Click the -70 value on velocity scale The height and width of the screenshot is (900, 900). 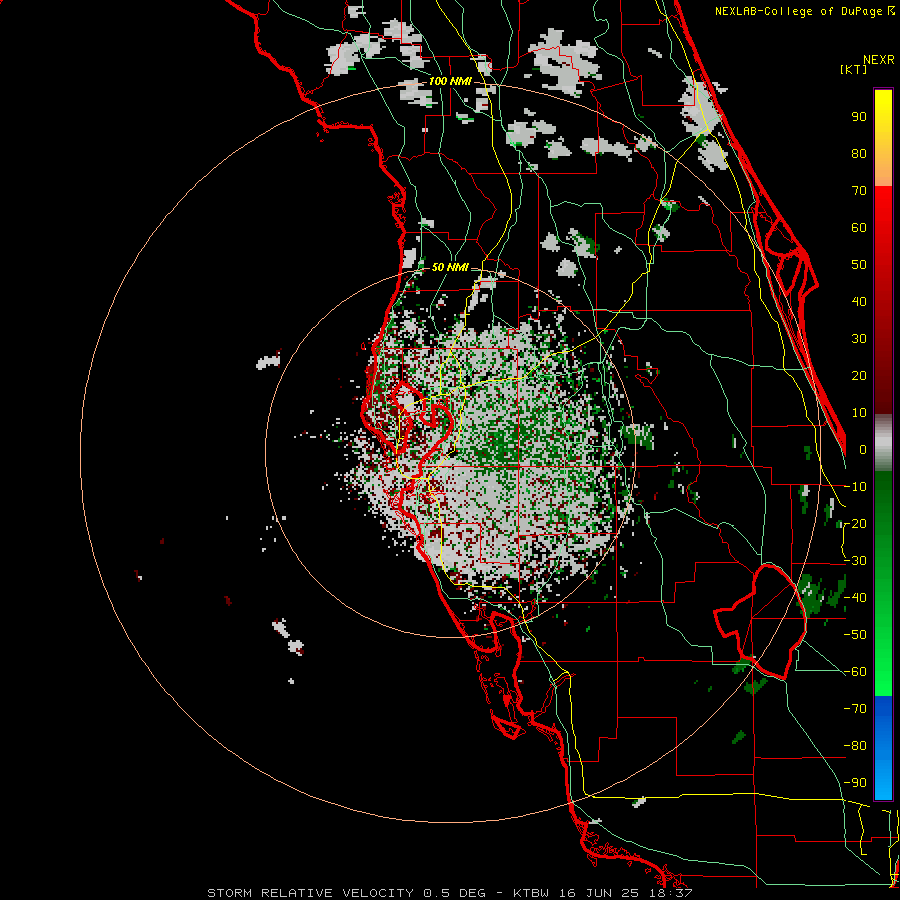856,709
